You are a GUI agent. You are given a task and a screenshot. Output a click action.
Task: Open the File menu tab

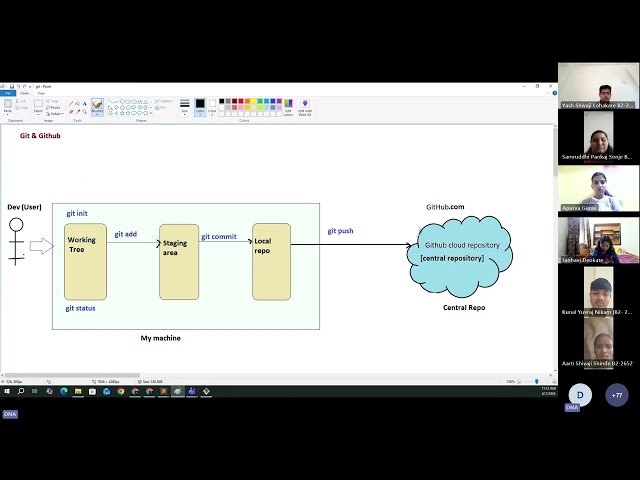click(x=8, y=93)
